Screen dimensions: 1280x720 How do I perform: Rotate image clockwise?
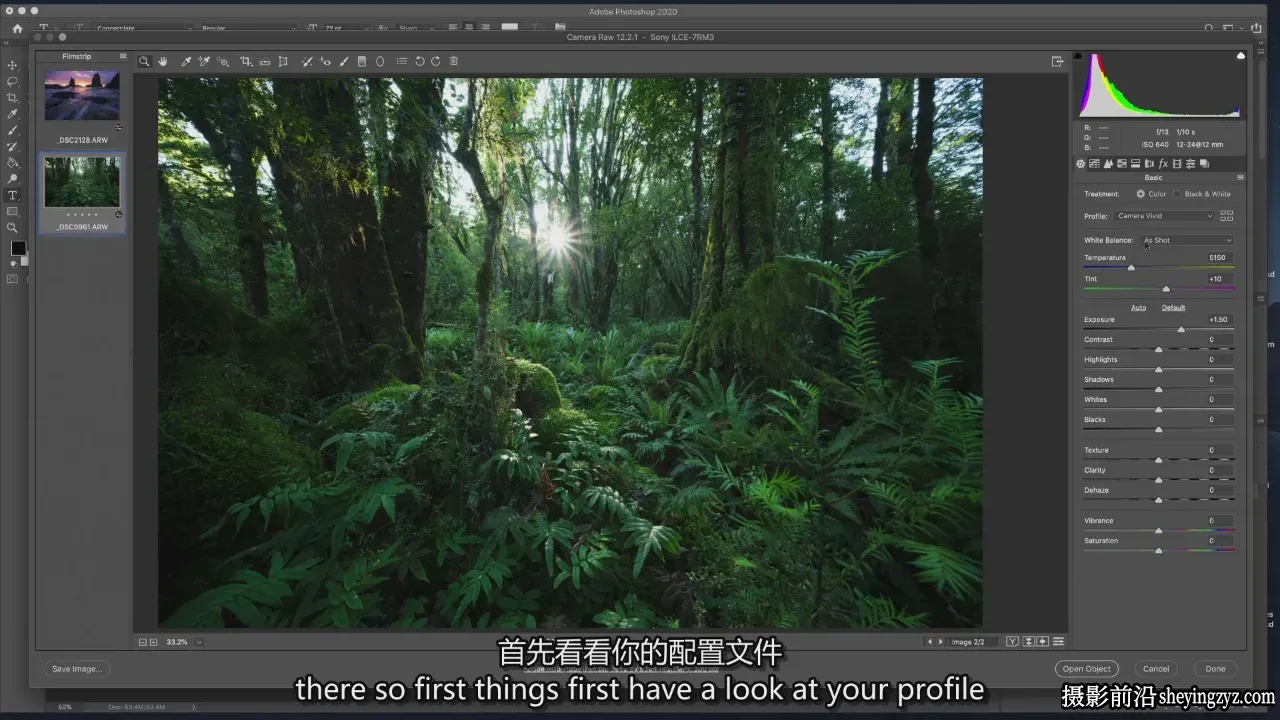click(x=436, y=61)
